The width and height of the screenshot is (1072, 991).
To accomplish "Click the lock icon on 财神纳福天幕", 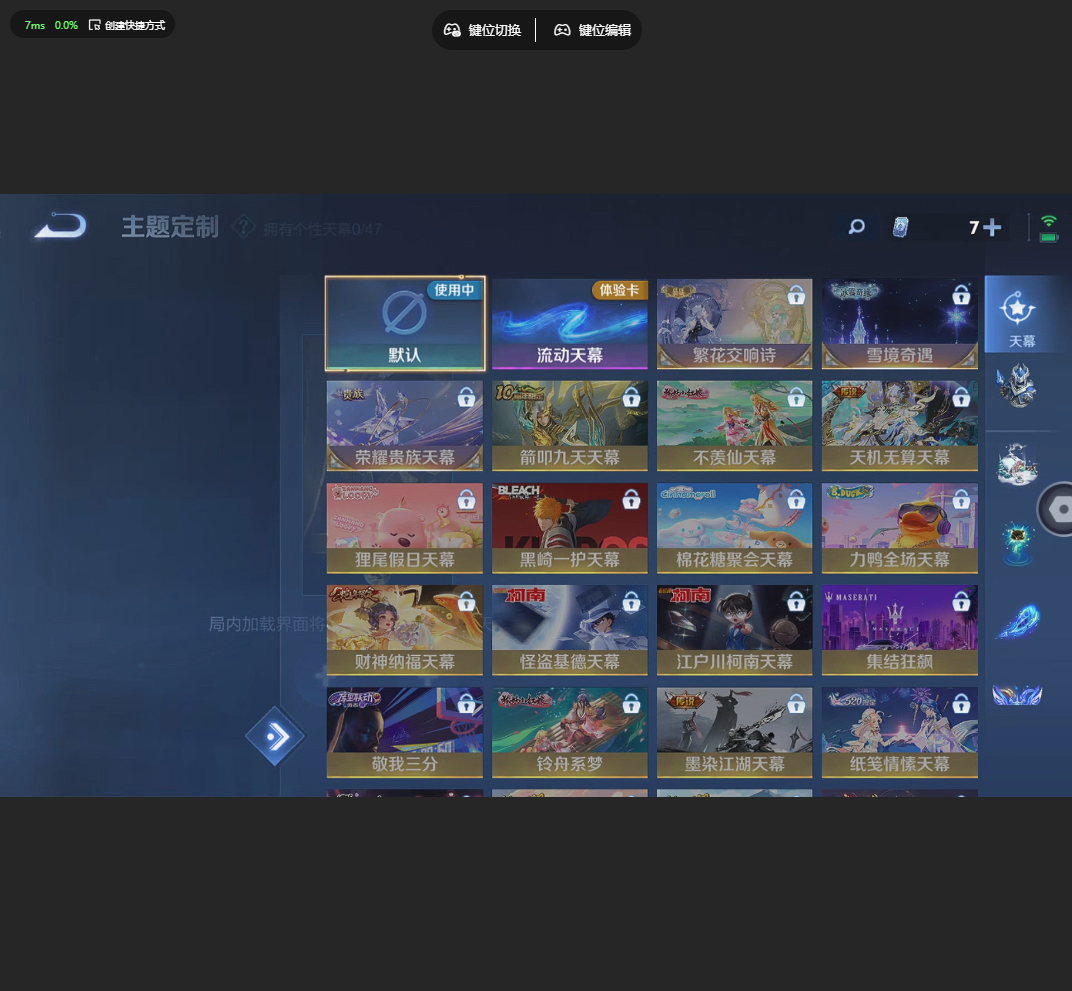I will (466, 601).
